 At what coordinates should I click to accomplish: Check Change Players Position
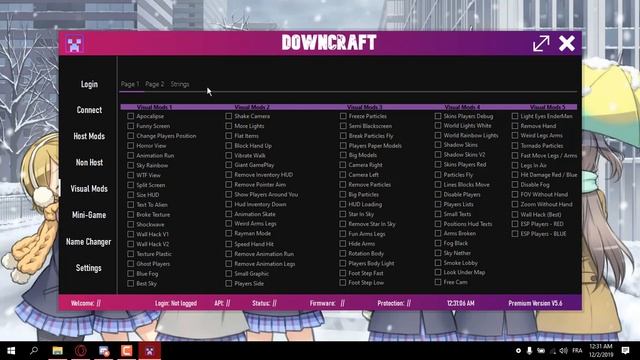131,136
